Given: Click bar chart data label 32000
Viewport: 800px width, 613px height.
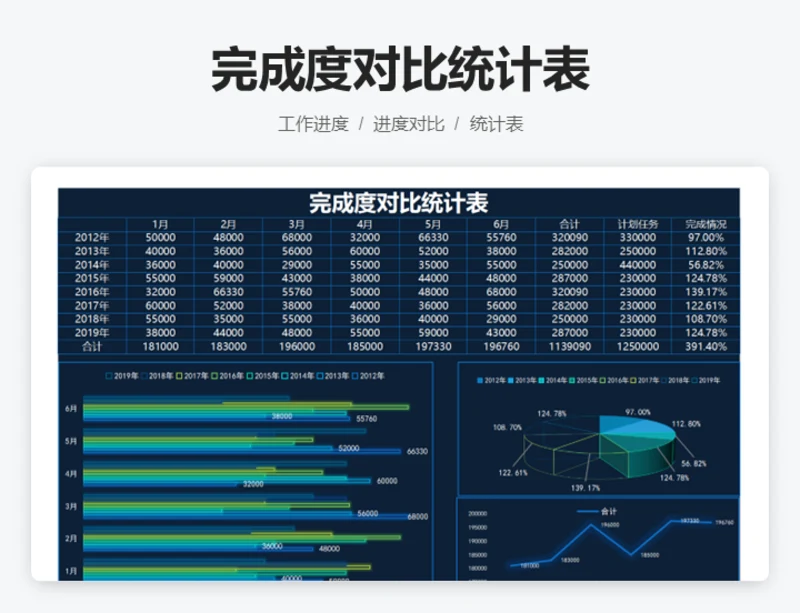Looking at the screenshot, I should [x=253, y=484].
